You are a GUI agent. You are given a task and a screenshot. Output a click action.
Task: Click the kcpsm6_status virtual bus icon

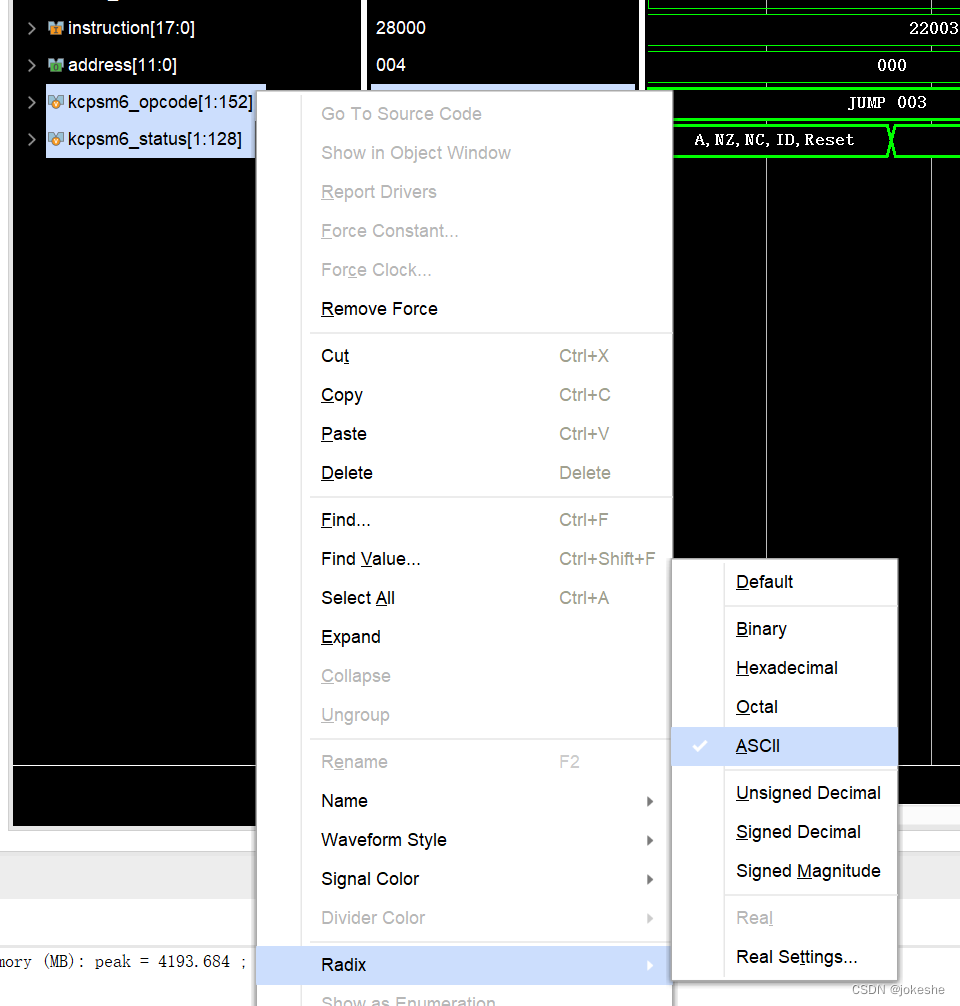pyautogui.click(x=57, y=139)
